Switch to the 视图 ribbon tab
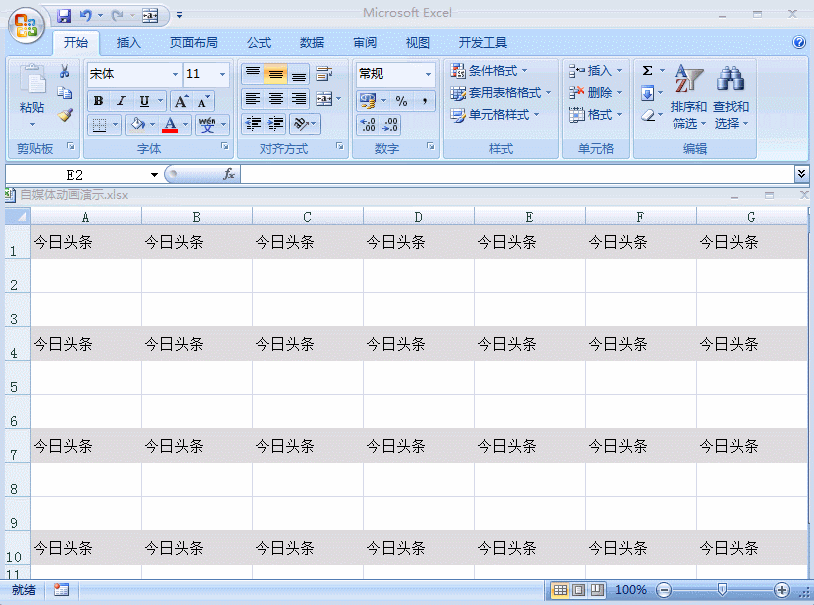This screenshot has width=814, height=605. point(417,43)
